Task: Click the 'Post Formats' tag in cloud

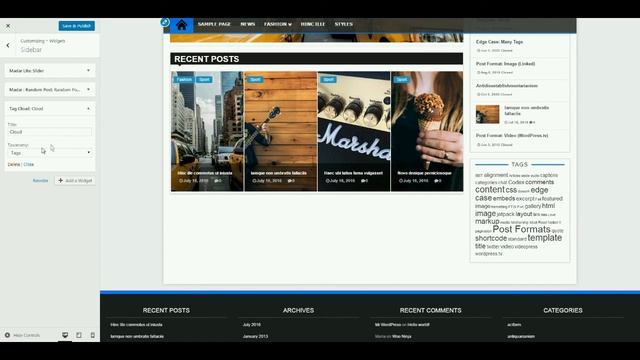Action: point(521,229)
